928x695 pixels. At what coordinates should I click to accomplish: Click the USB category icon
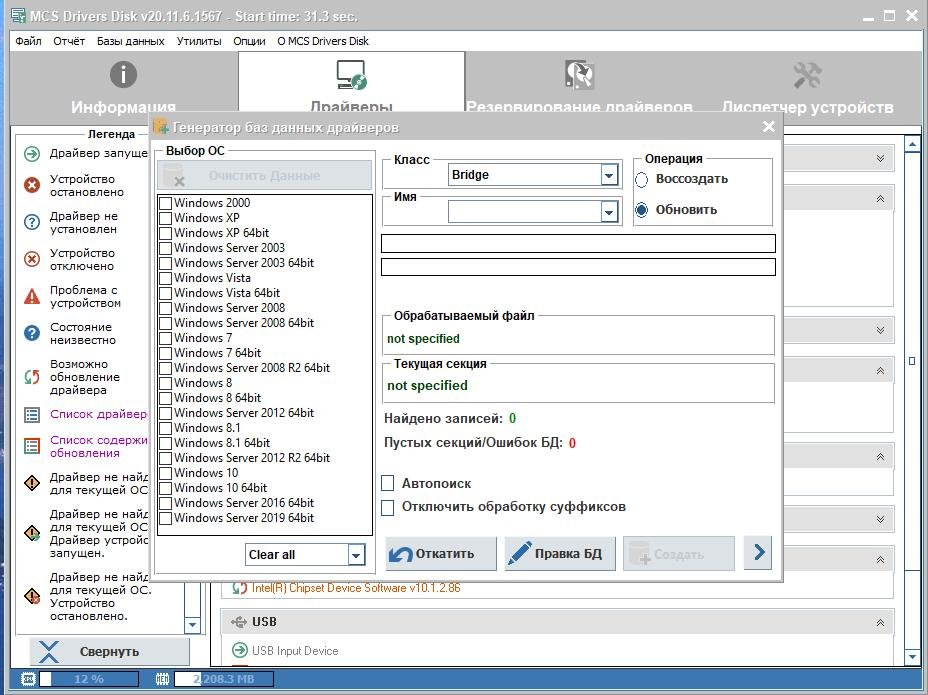(x=238, y=622)
